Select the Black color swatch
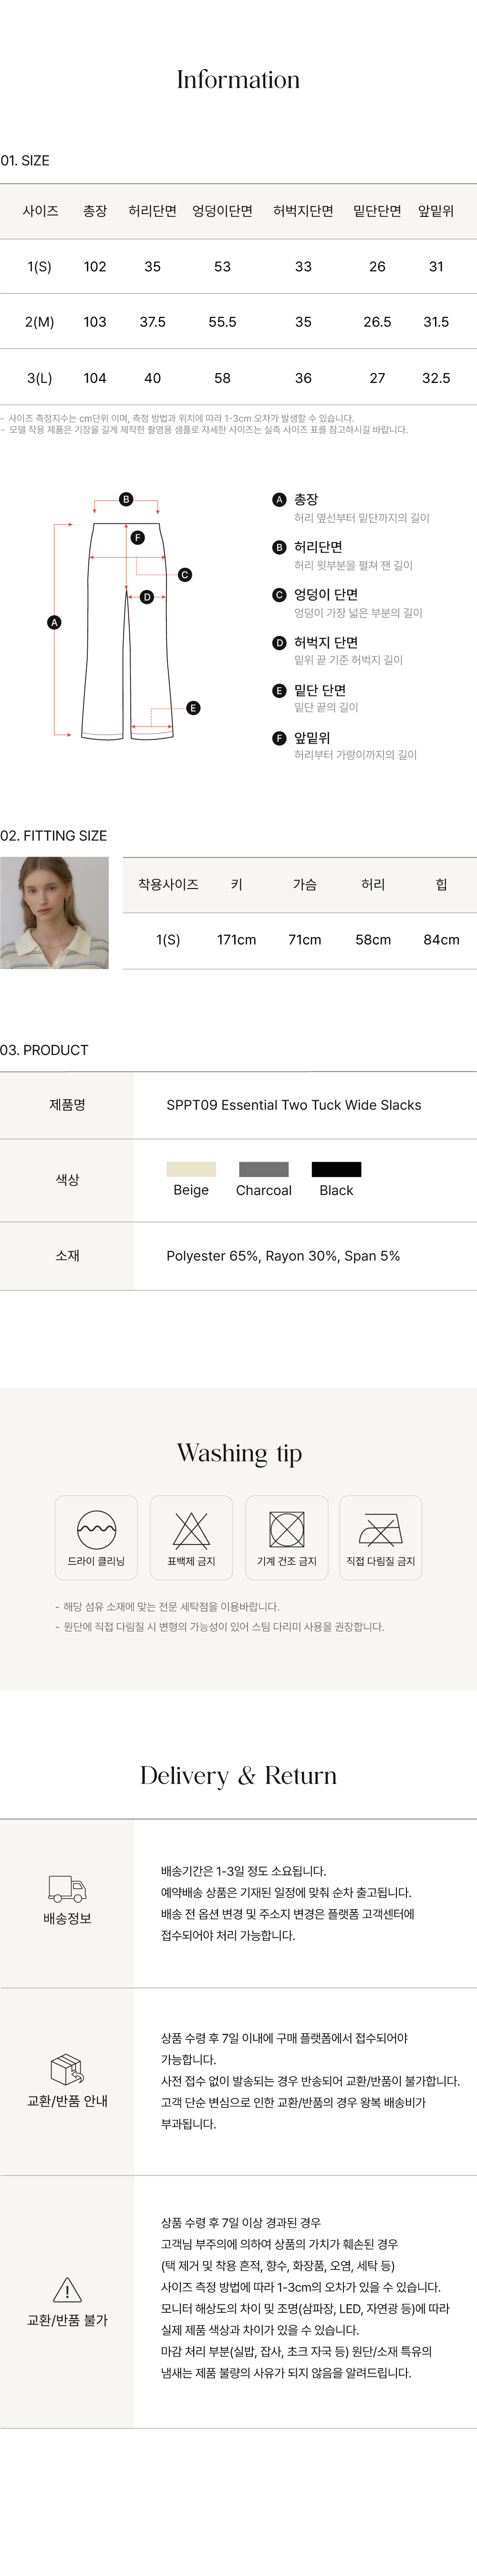Viewport: 477px width, 2576px height. [336, 1169]
